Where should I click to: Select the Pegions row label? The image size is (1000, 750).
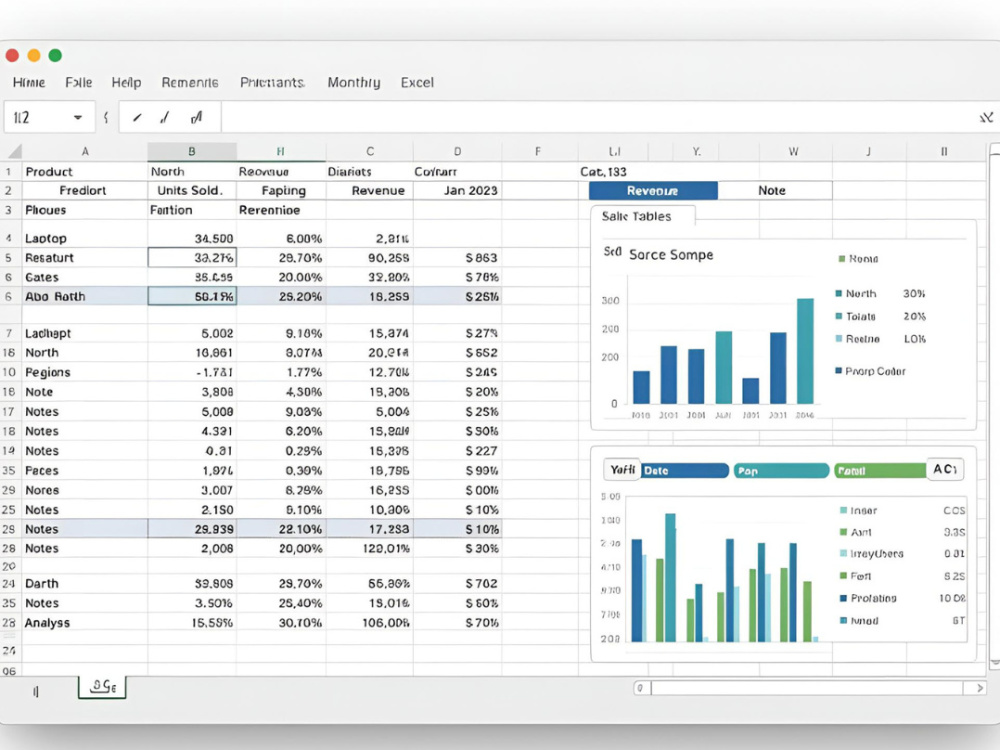point(85,372)
